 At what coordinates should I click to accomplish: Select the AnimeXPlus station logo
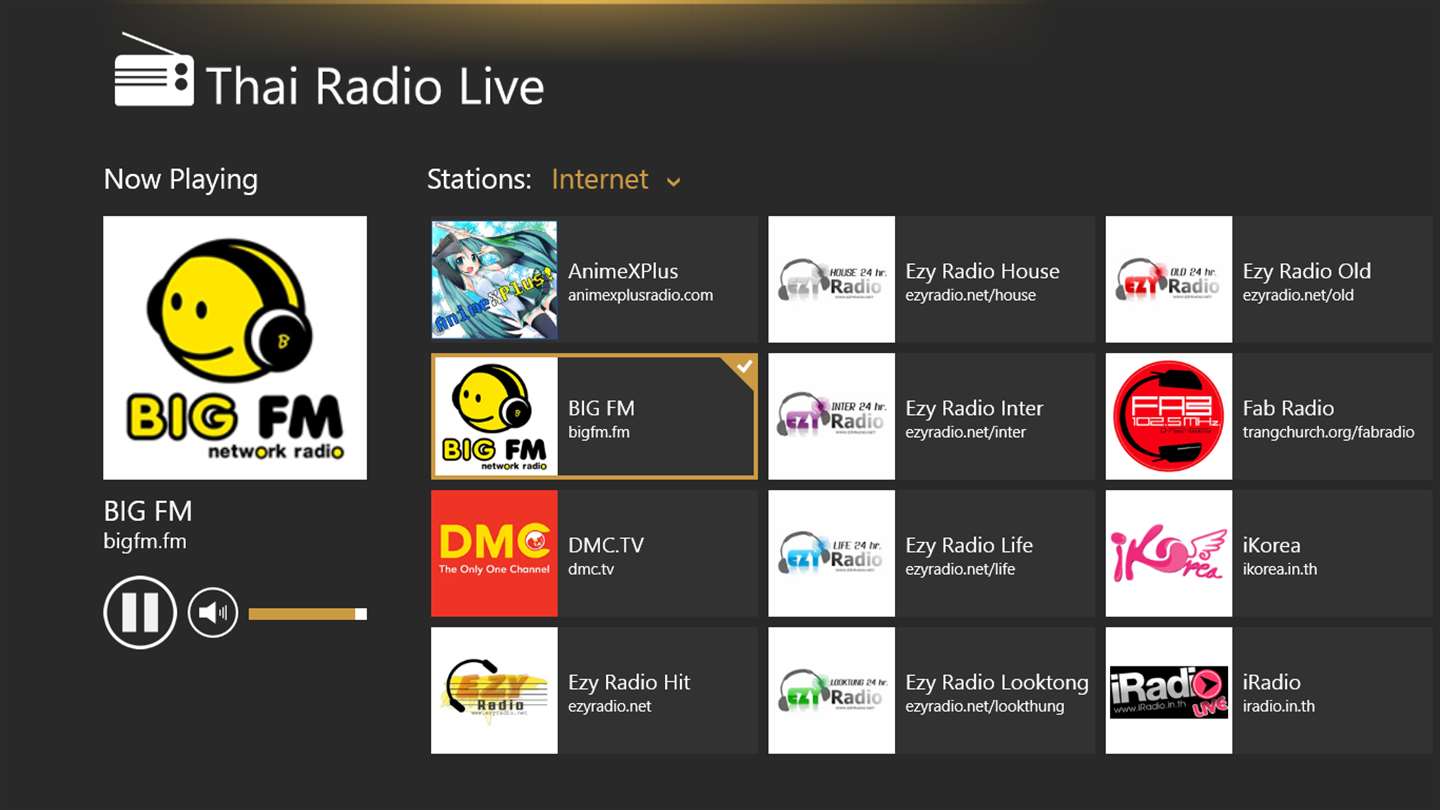coord(494,280)
